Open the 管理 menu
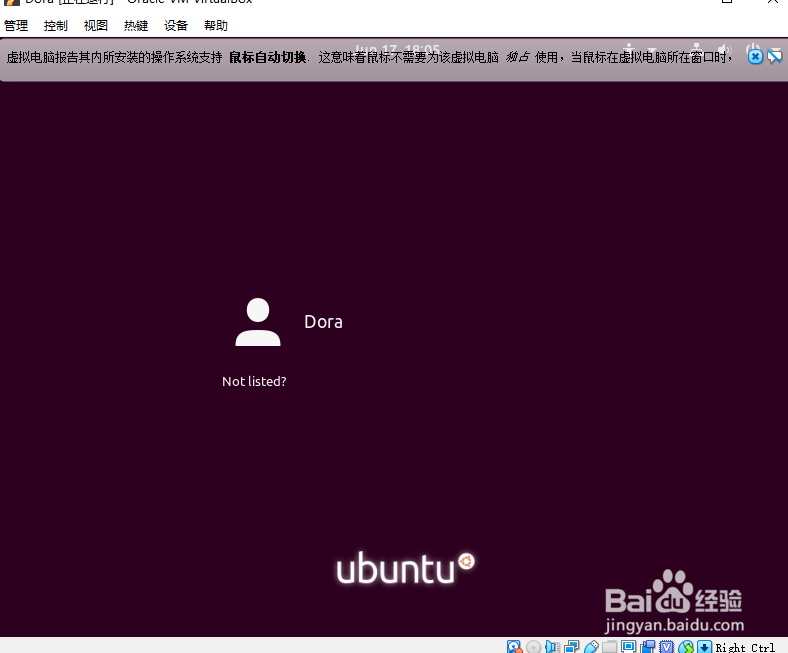Viewport: 788px width, 653px height. [16, 26]
